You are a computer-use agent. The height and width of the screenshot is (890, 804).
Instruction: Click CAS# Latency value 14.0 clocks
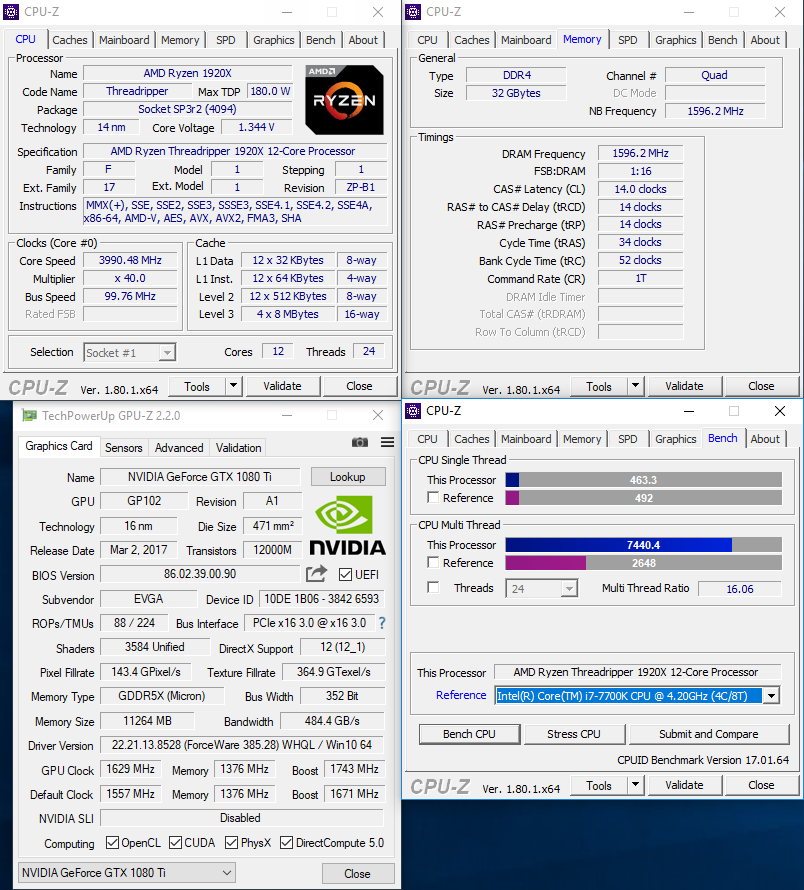coord(640,189)
